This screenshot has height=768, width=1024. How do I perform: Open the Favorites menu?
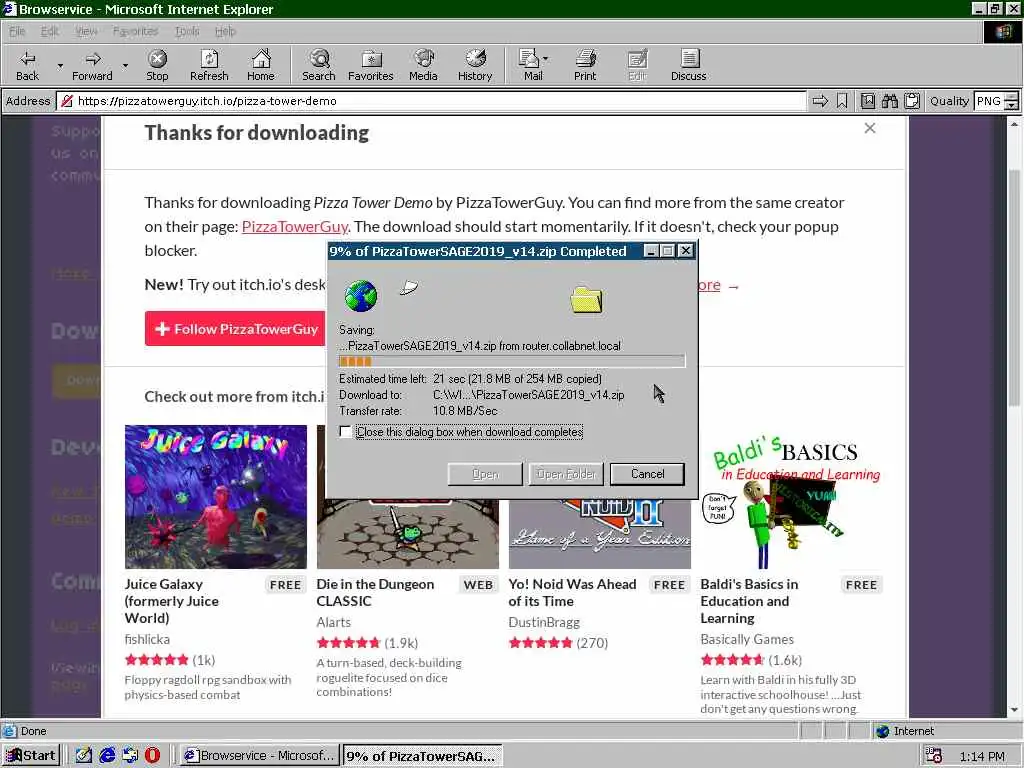click(135, 31)
